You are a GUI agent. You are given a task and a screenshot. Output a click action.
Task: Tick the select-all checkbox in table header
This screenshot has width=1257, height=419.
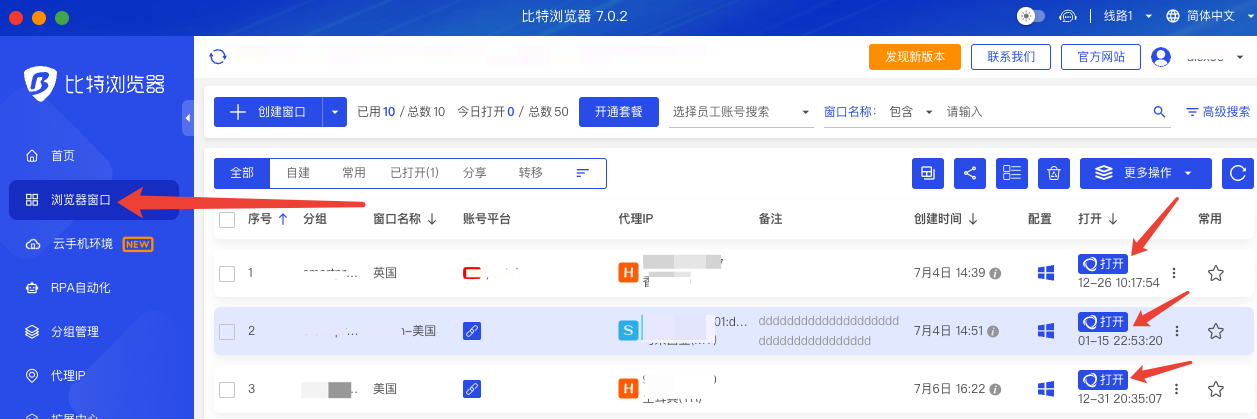(227, 219)
